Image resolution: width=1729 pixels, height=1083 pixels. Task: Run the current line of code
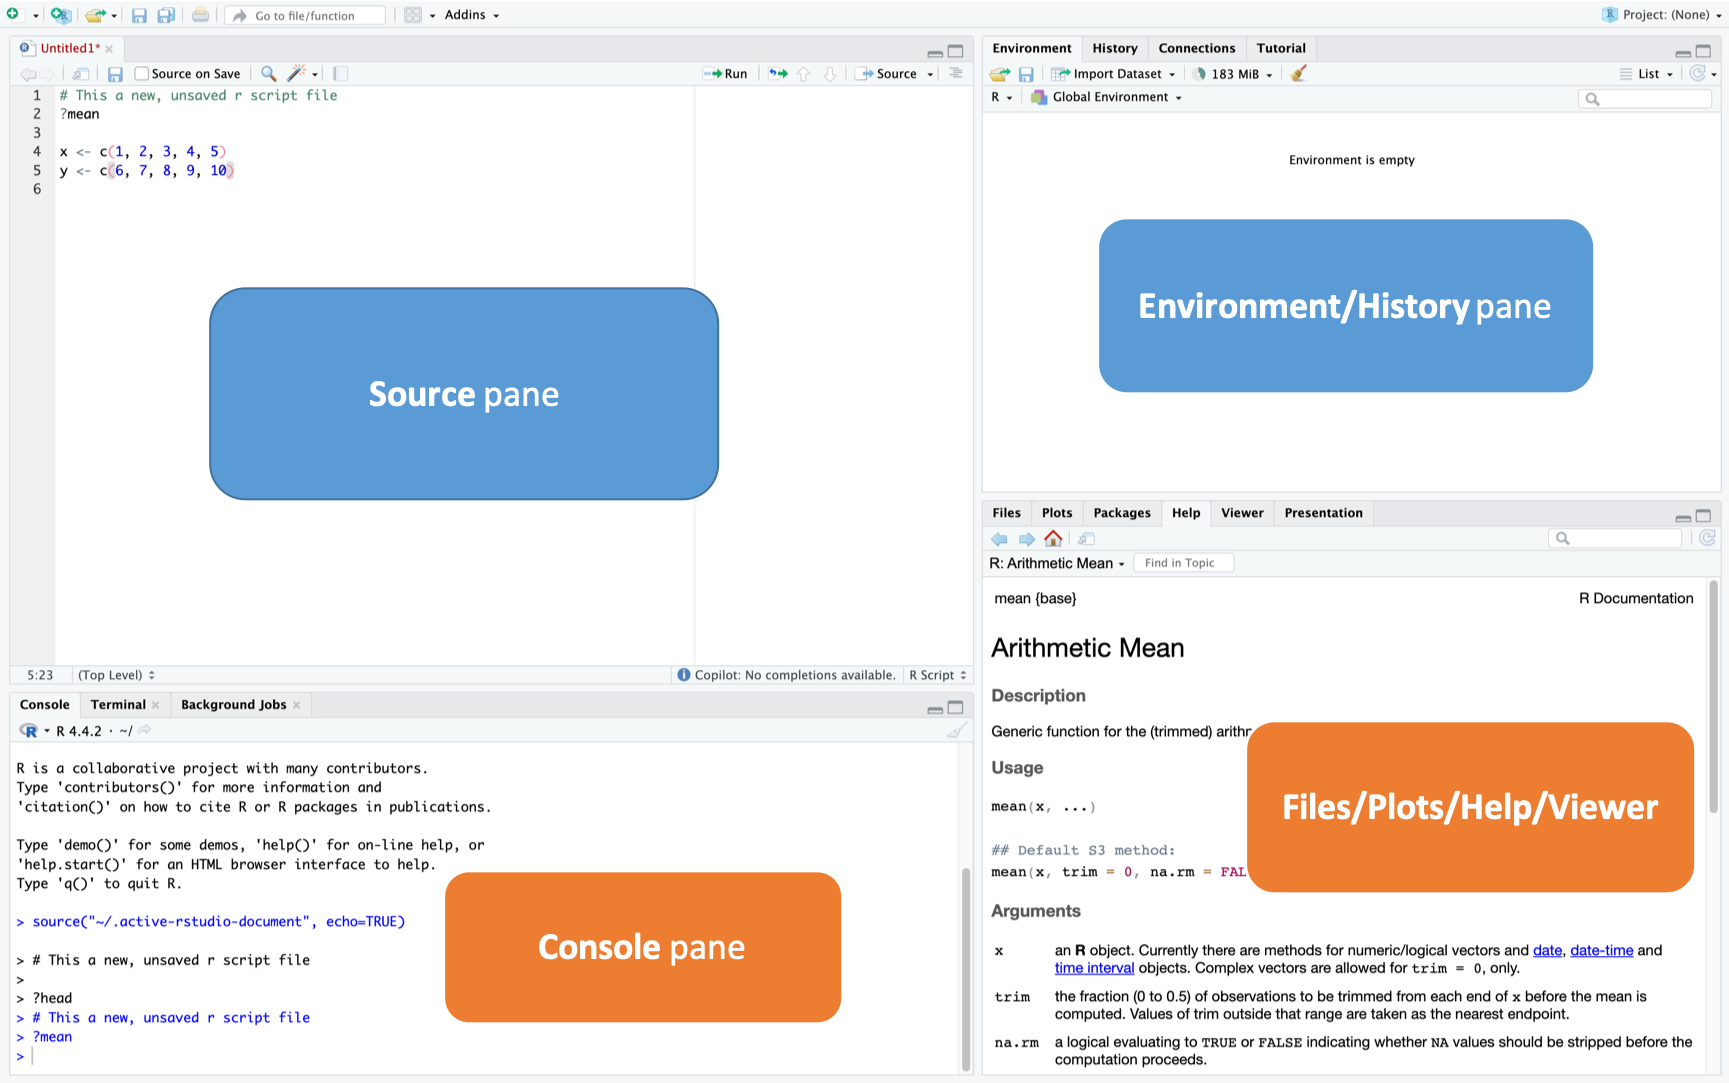point(727,73)
